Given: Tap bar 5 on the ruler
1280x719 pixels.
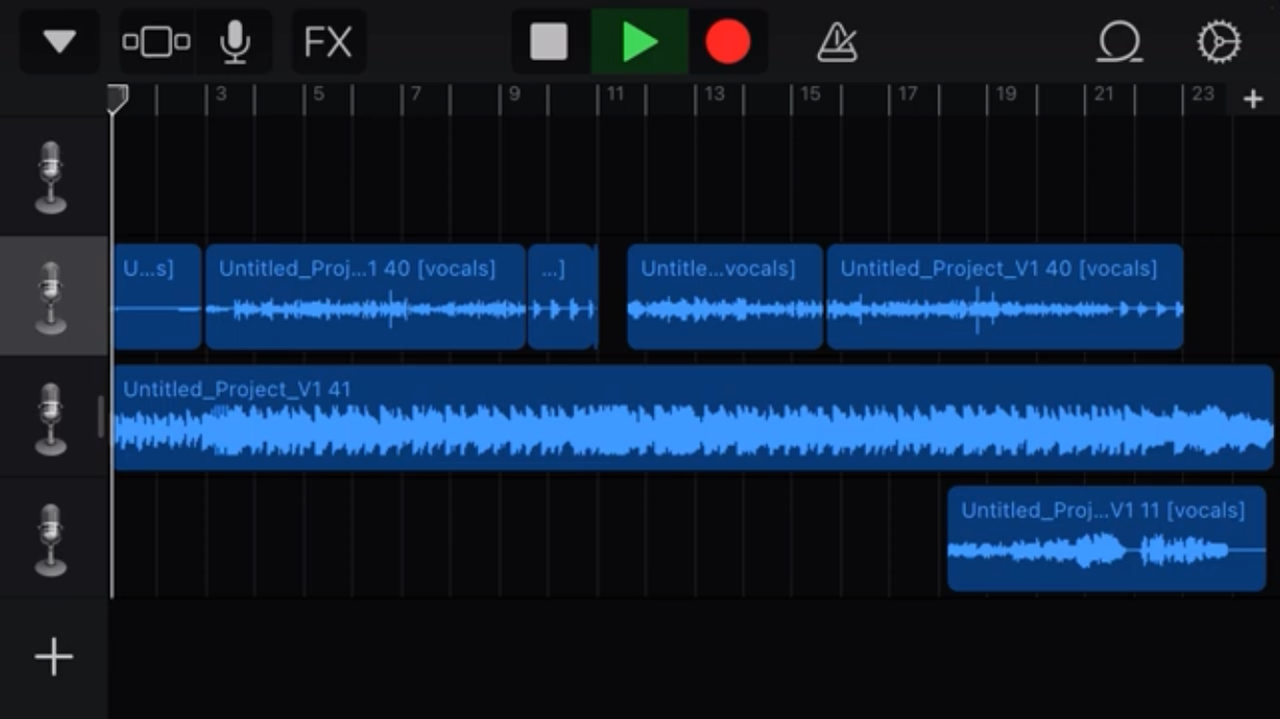Looking at the screenshot, I should [319, 94].
